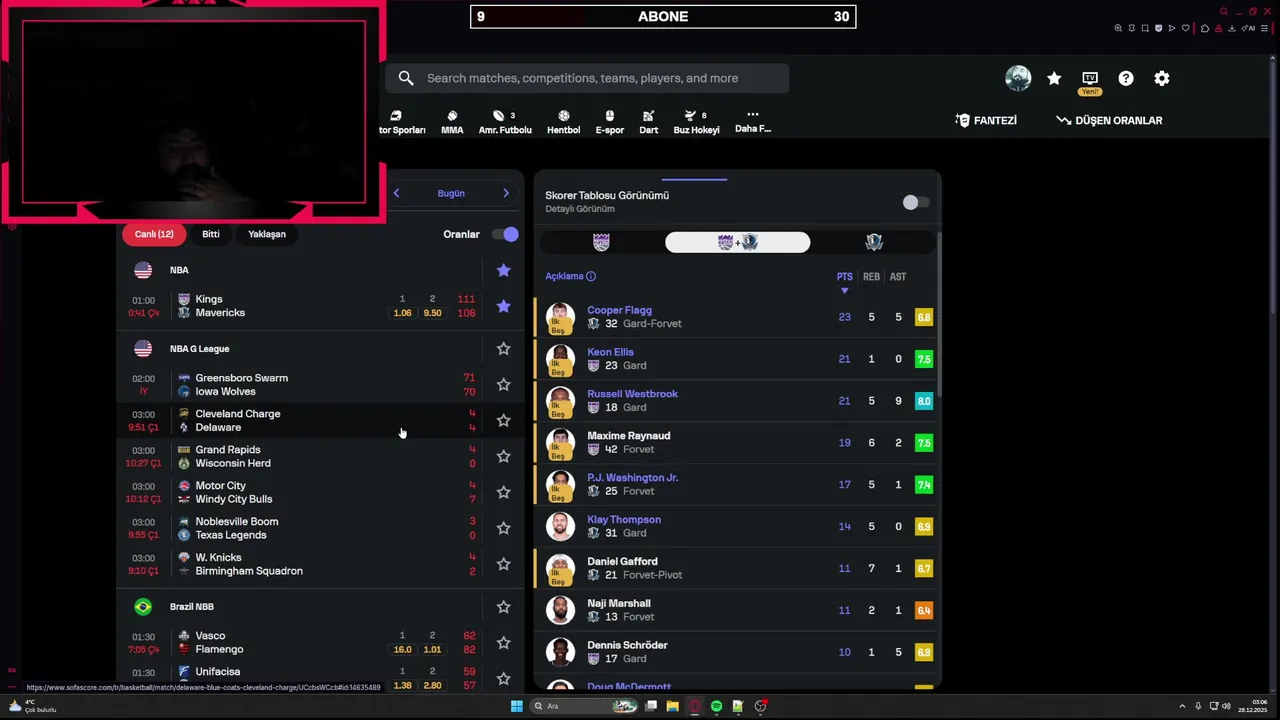
Task: Select the Buz Hokeyi sport icon
Action: point(696,122)
